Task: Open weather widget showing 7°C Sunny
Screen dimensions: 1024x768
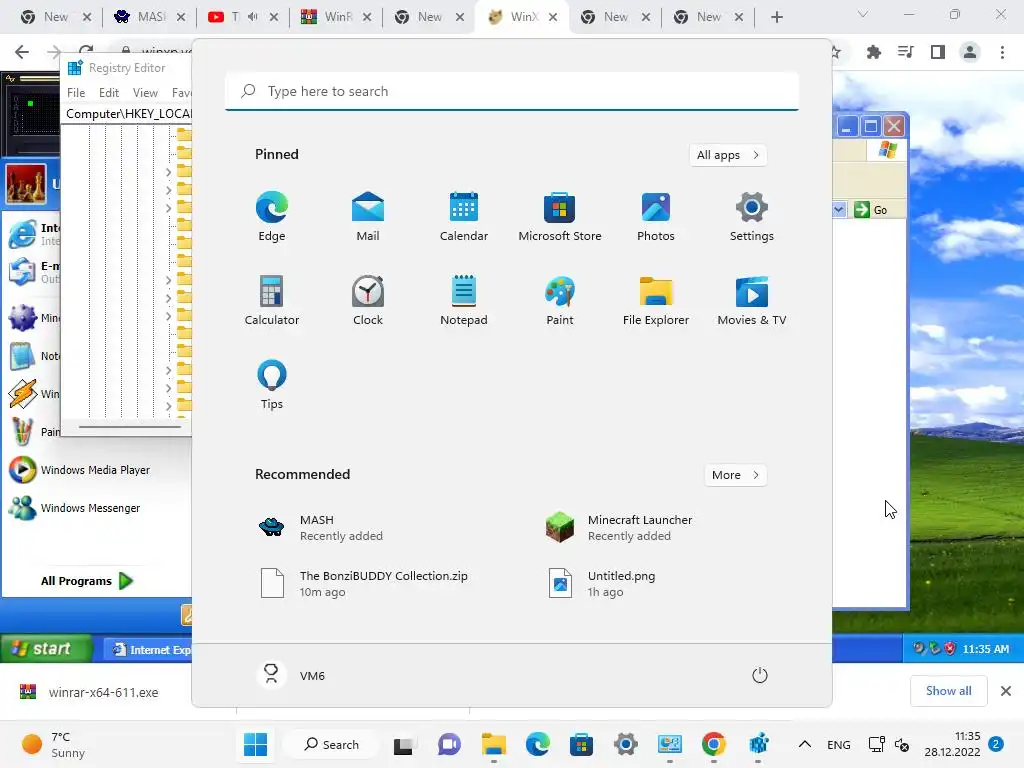Action: click(x=55, y=744)
